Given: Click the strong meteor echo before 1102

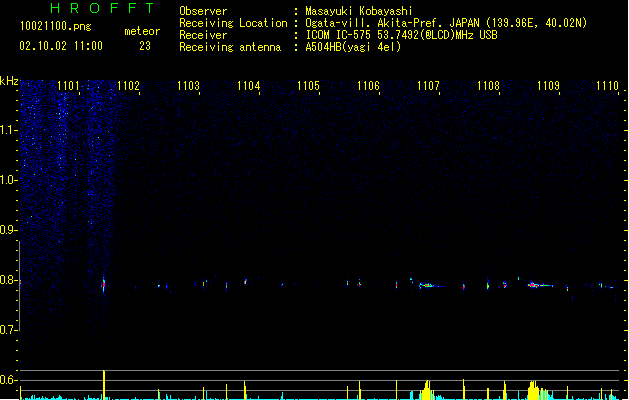Looking at the screenshot, I should pyautogui.click(x=103, y=285).
